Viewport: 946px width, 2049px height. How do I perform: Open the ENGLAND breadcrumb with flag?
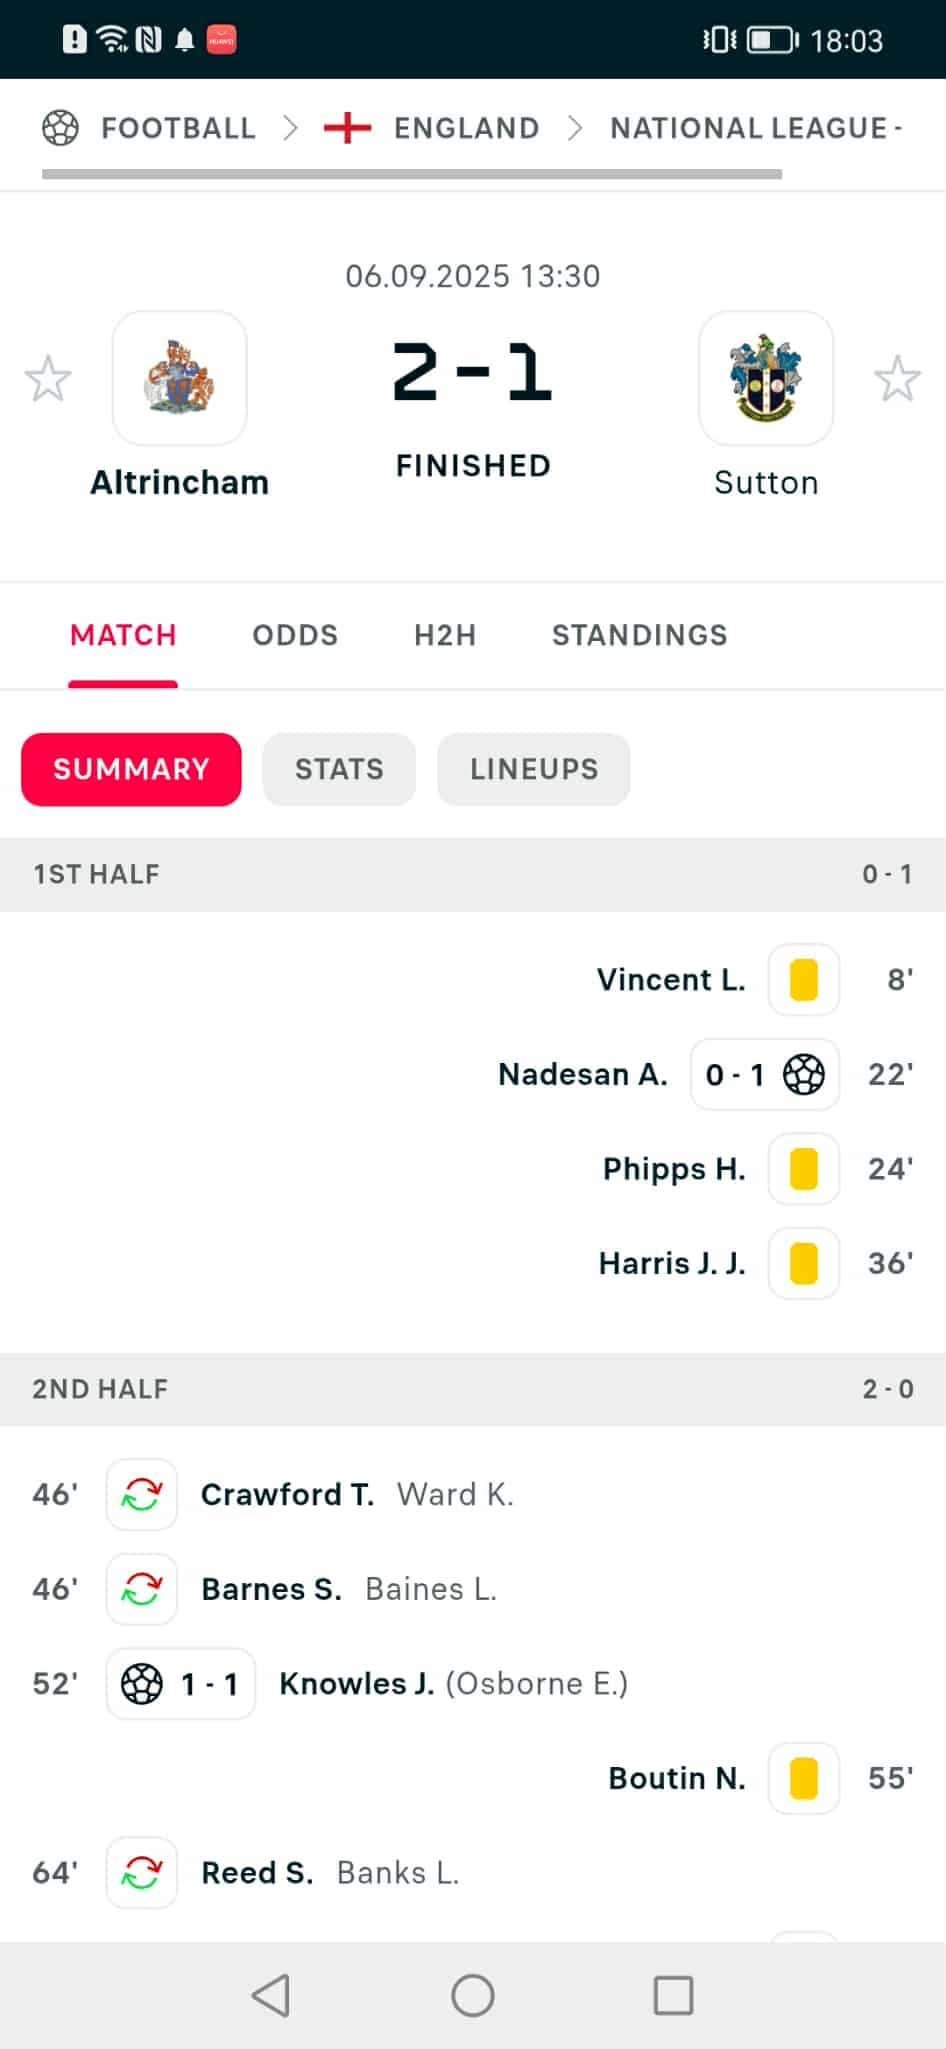click(432, 128)
